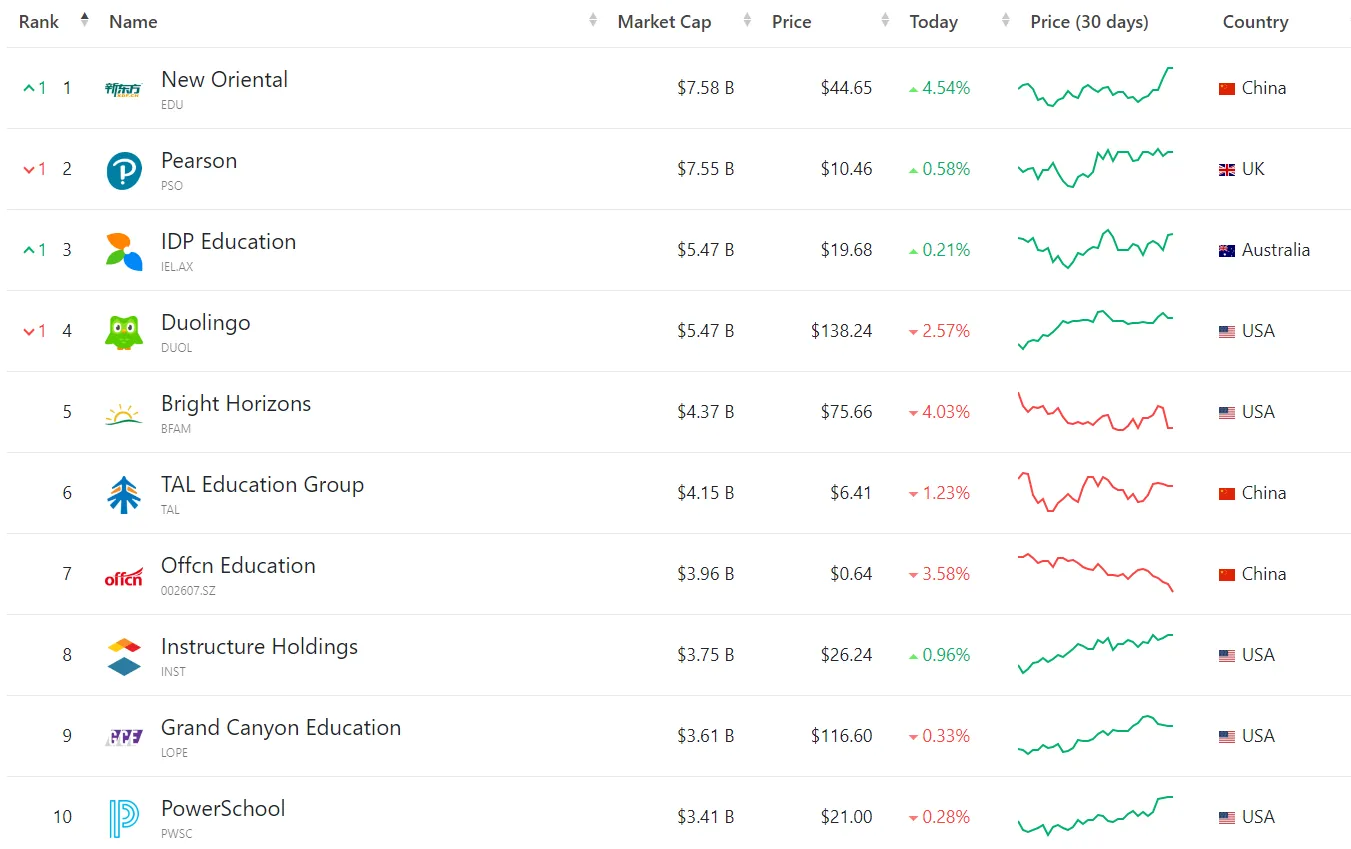This screenshot has width=1351, height=849.
Task: Click the Offcn Education 30-day price chart
Action: [x=1095, y=573]
